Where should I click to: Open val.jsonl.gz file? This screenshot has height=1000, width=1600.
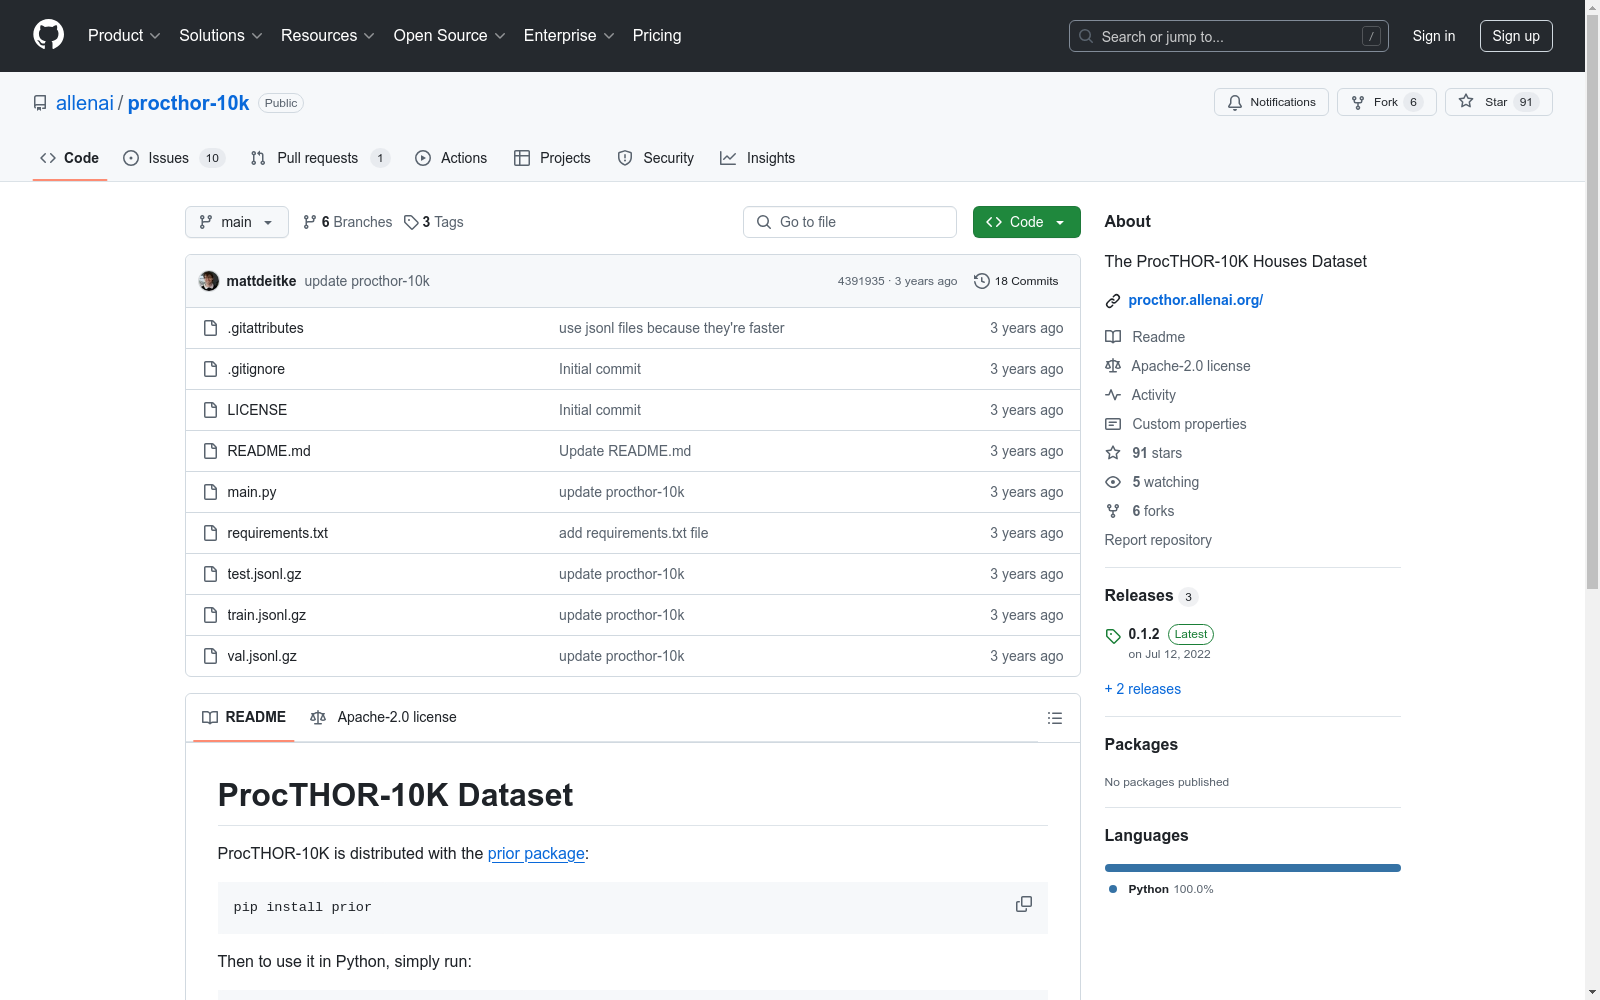click(x=262, y=656)
